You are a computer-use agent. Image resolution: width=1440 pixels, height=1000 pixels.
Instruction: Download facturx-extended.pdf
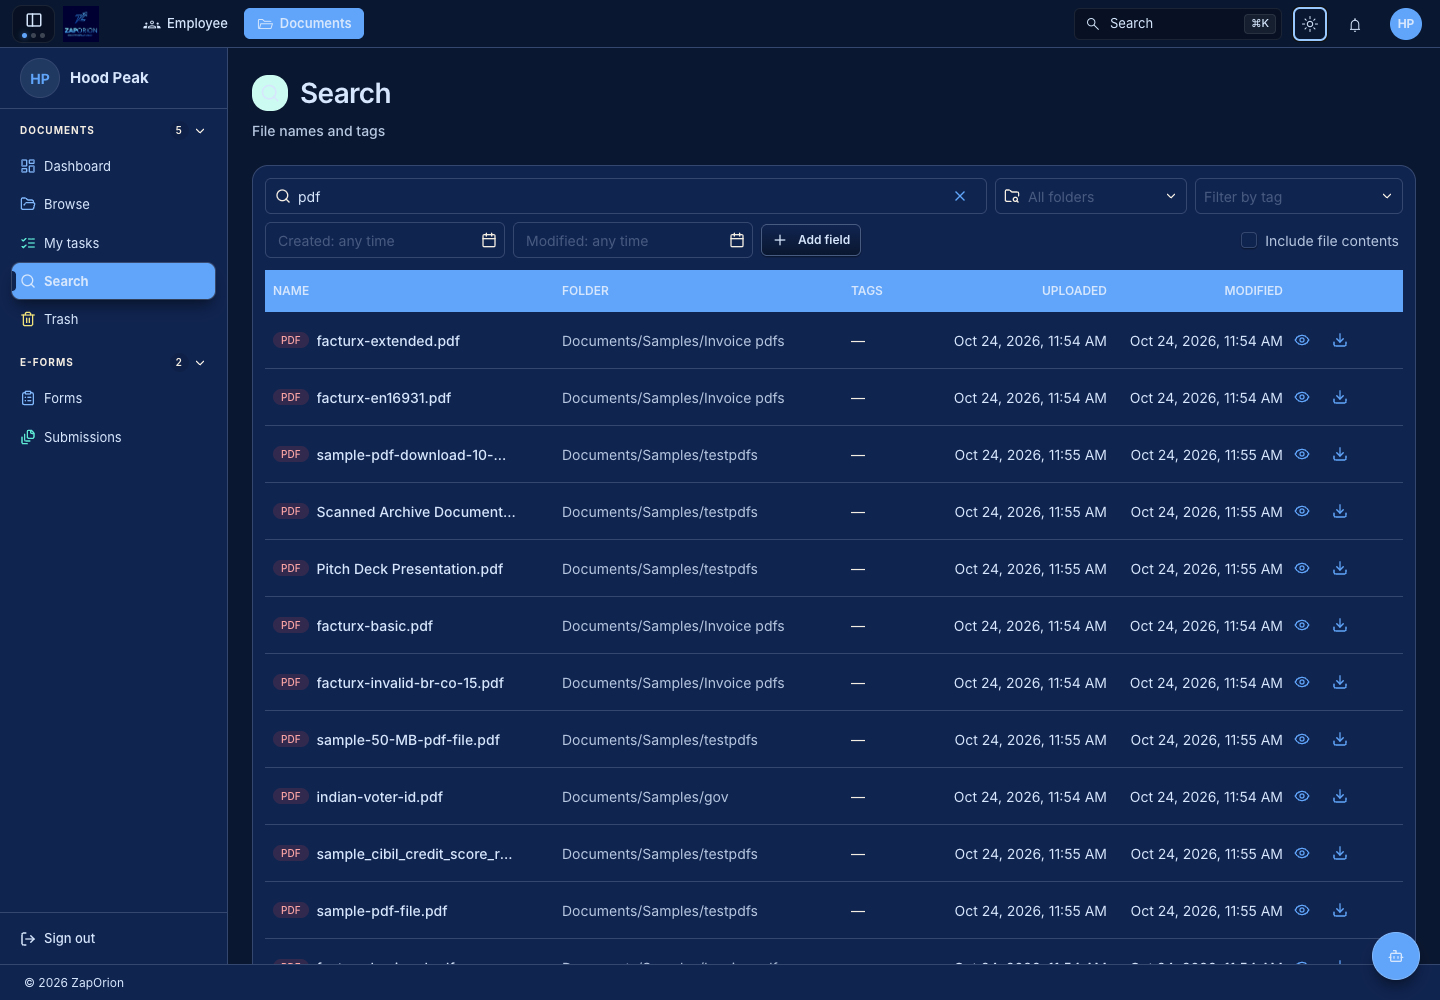(1340, 341)
